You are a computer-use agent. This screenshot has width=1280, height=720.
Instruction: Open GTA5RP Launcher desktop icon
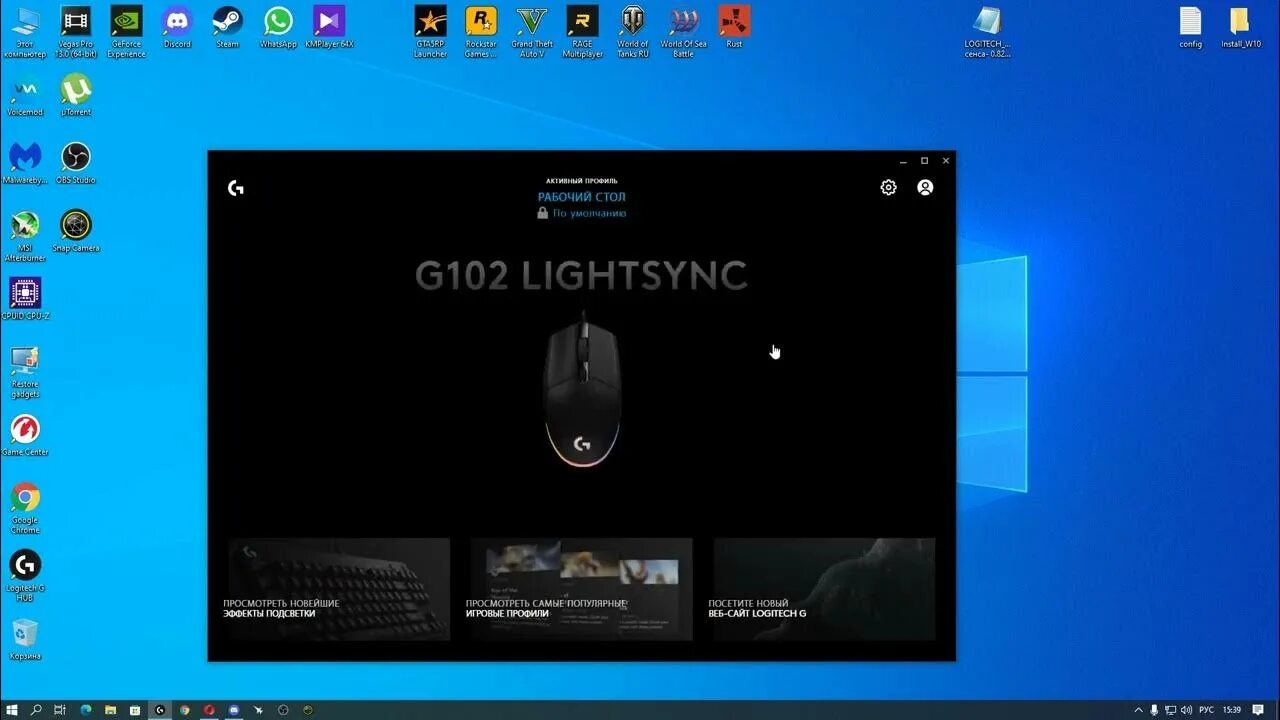pos(431,32)
